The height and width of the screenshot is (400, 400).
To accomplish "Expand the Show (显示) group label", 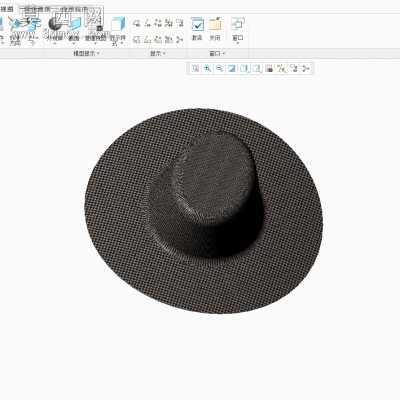I will (x=158, y=53).
